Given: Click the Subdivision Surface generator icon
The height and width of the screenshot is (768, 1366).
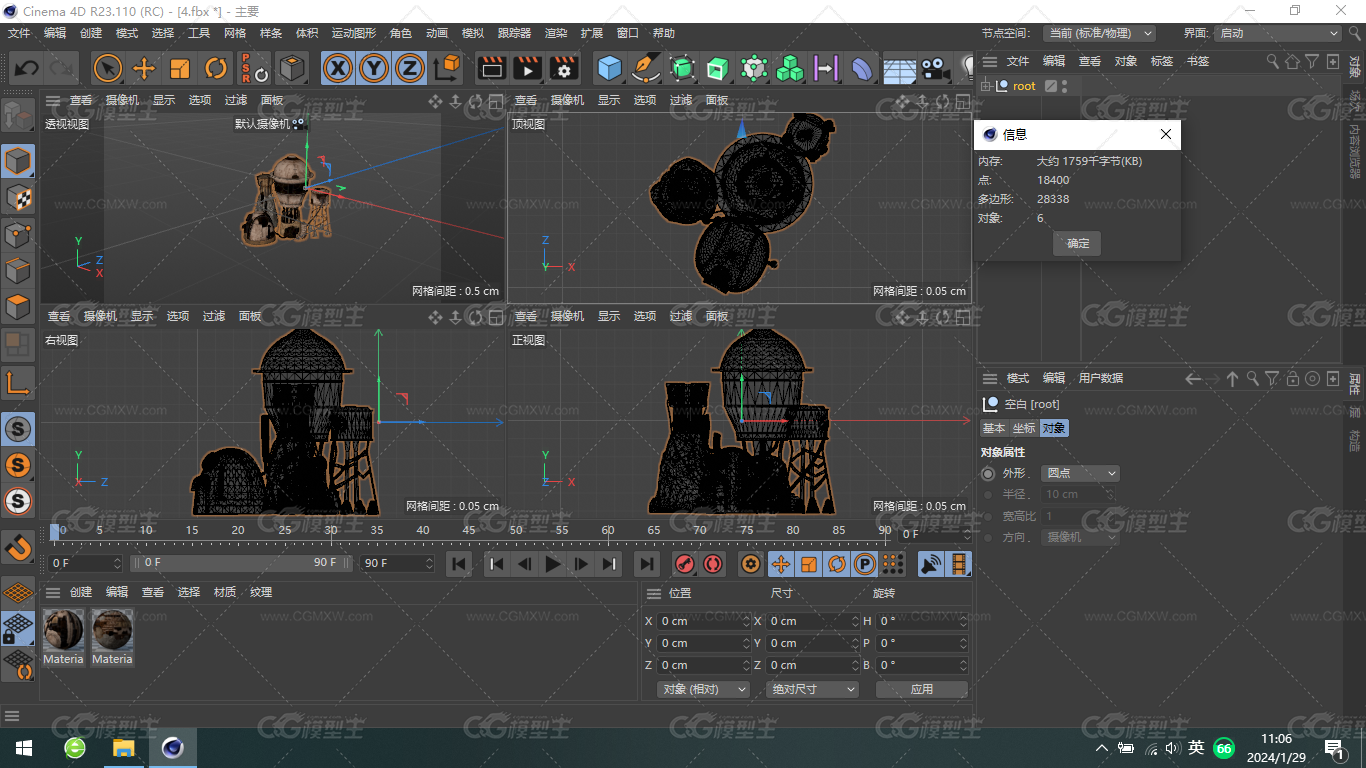Looking at the screenshot, I should click(x=682, y=68).
